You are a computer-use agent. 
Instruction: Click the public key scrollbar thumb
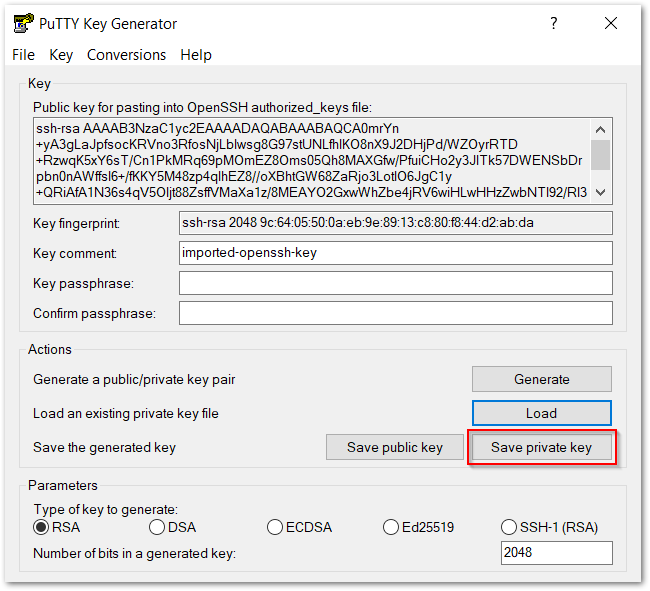click(600, 155)
